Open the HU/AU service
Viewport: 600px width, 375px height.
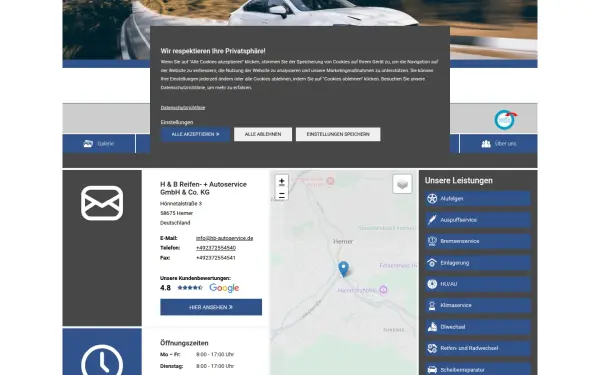click(478, 284)
